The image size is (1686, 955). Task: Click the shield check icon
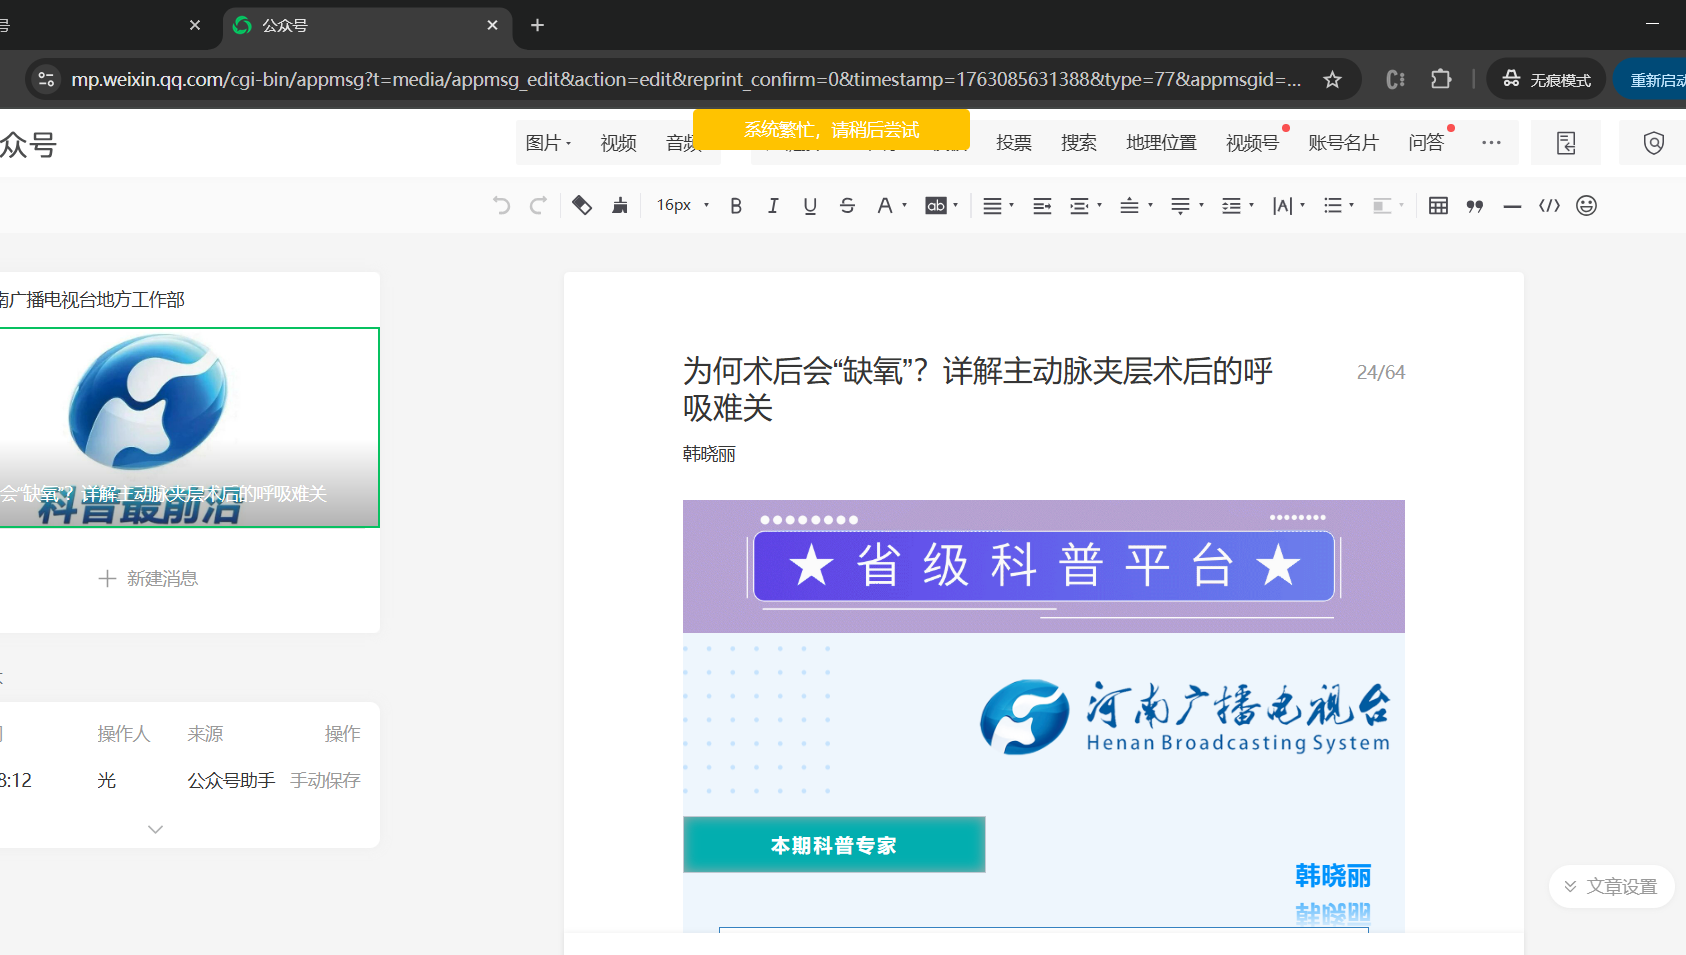[1654, 143]
